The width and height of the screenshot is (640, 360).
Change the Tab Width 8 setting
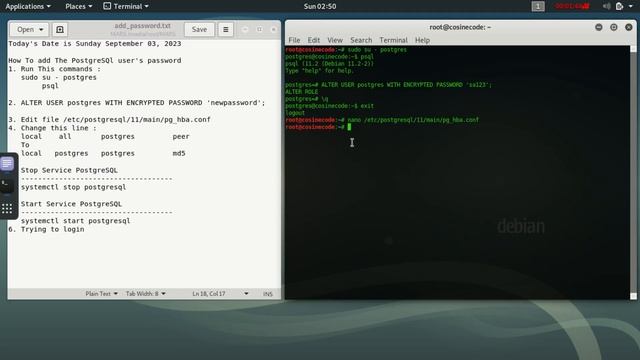(145, 293)
